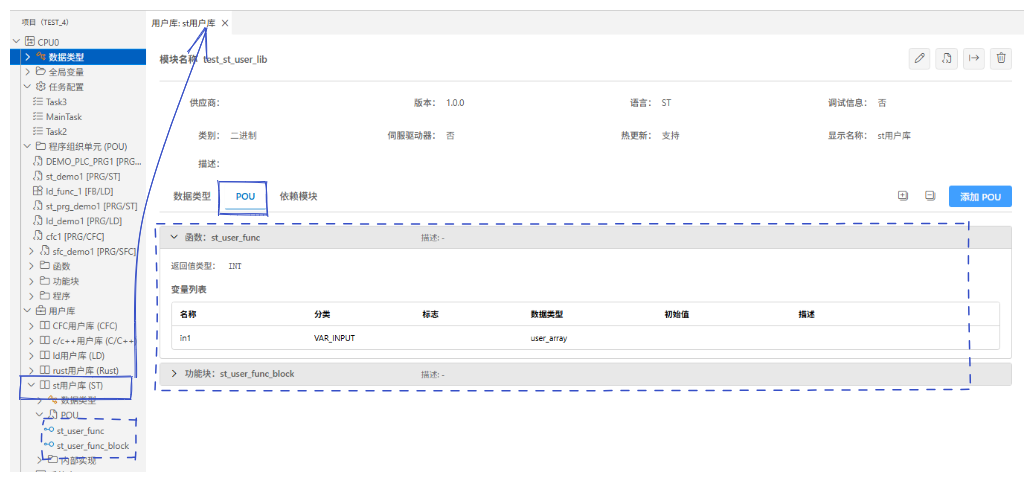The image size is (1034, 482).
Task: Select st用户库 (ST) tree item
Action: coord(78,385)
